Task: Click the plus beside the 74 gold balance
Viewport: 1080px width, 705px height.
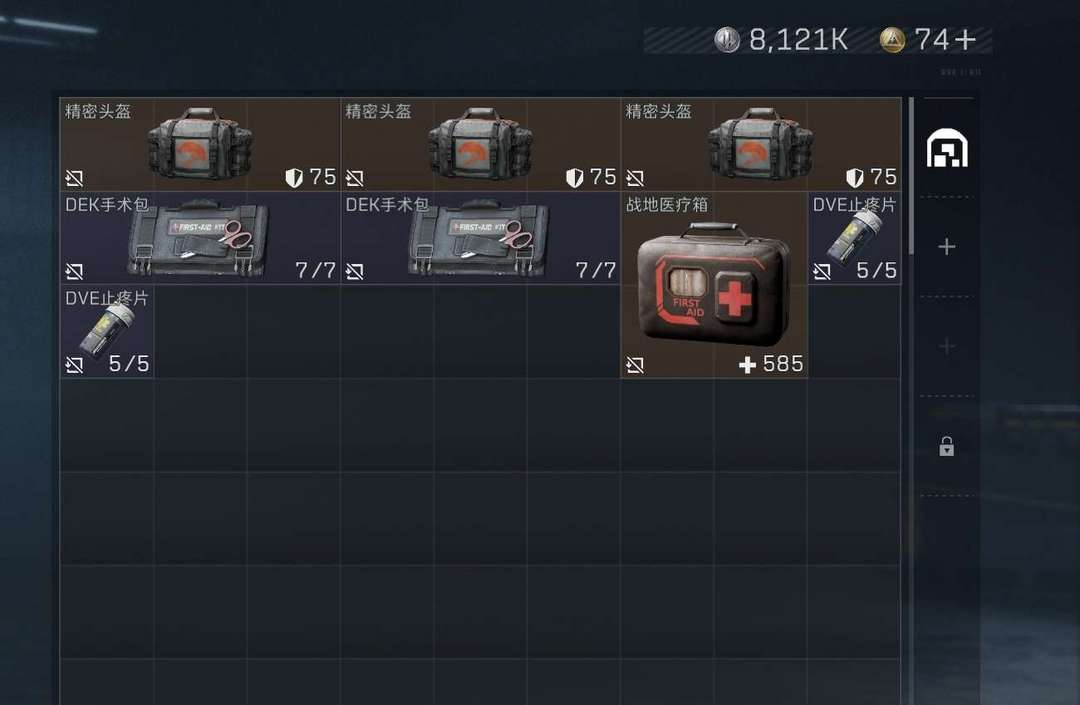Action: (965, 40)
